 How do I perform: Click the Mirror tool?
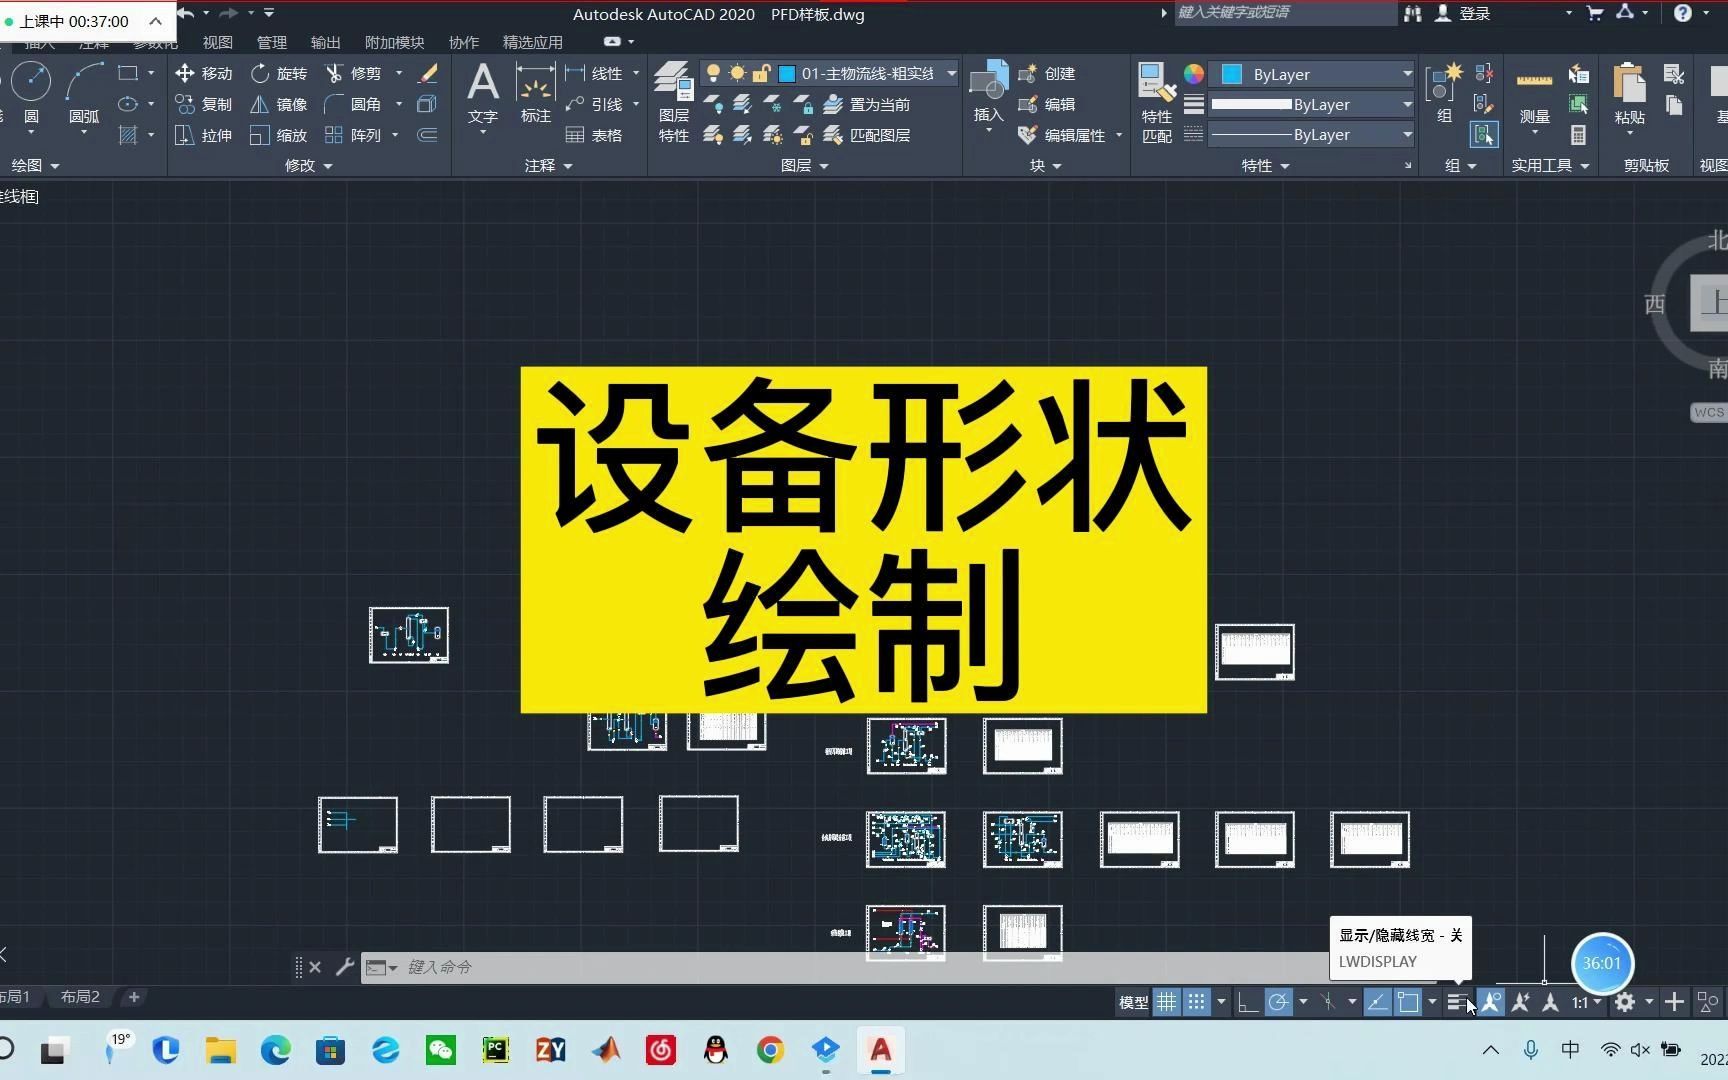[279, 104]
